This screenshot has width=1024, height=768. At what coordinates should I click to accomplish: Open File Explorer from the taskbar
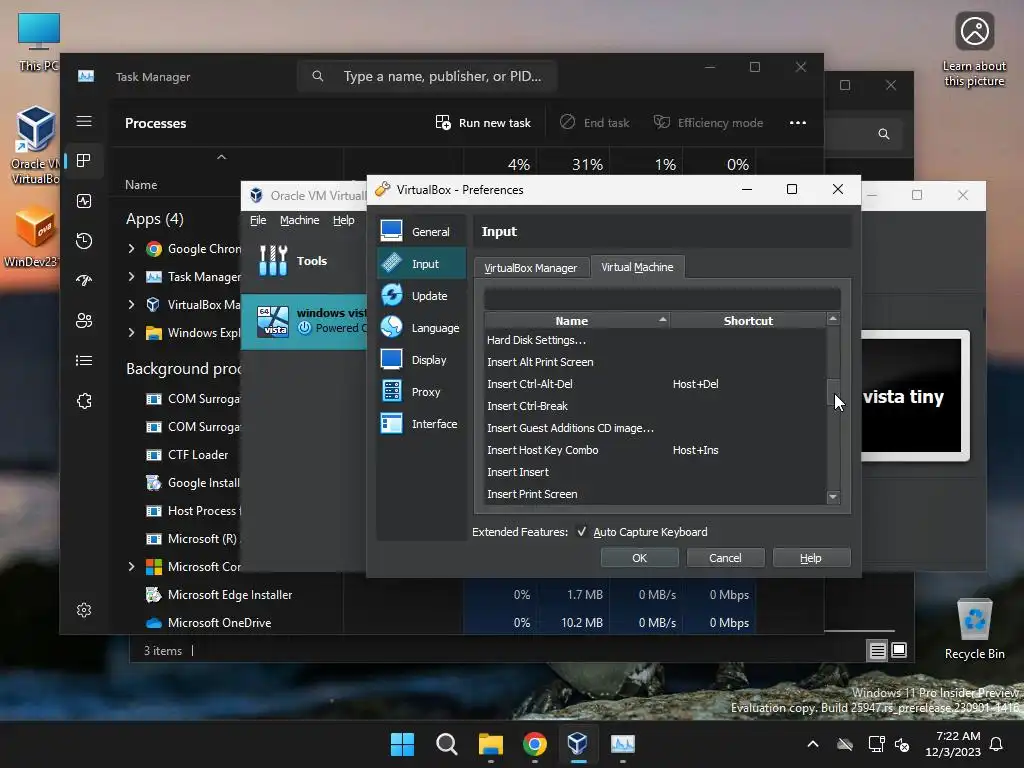point(490,744)
